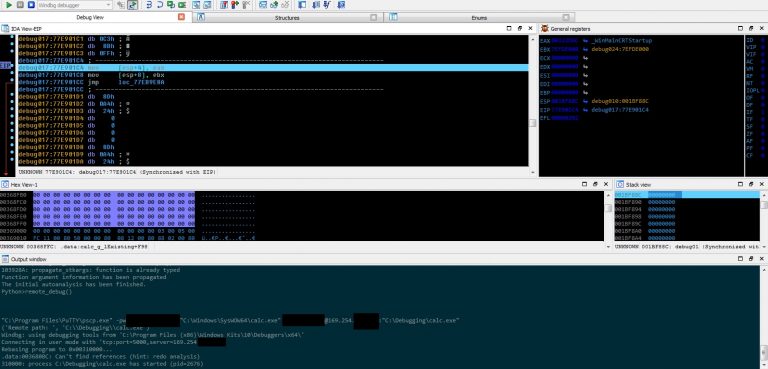The image size is (768, 369).
Task: Maximize the Output window panel
Action: pyautogui.click(x=740, y=258)
